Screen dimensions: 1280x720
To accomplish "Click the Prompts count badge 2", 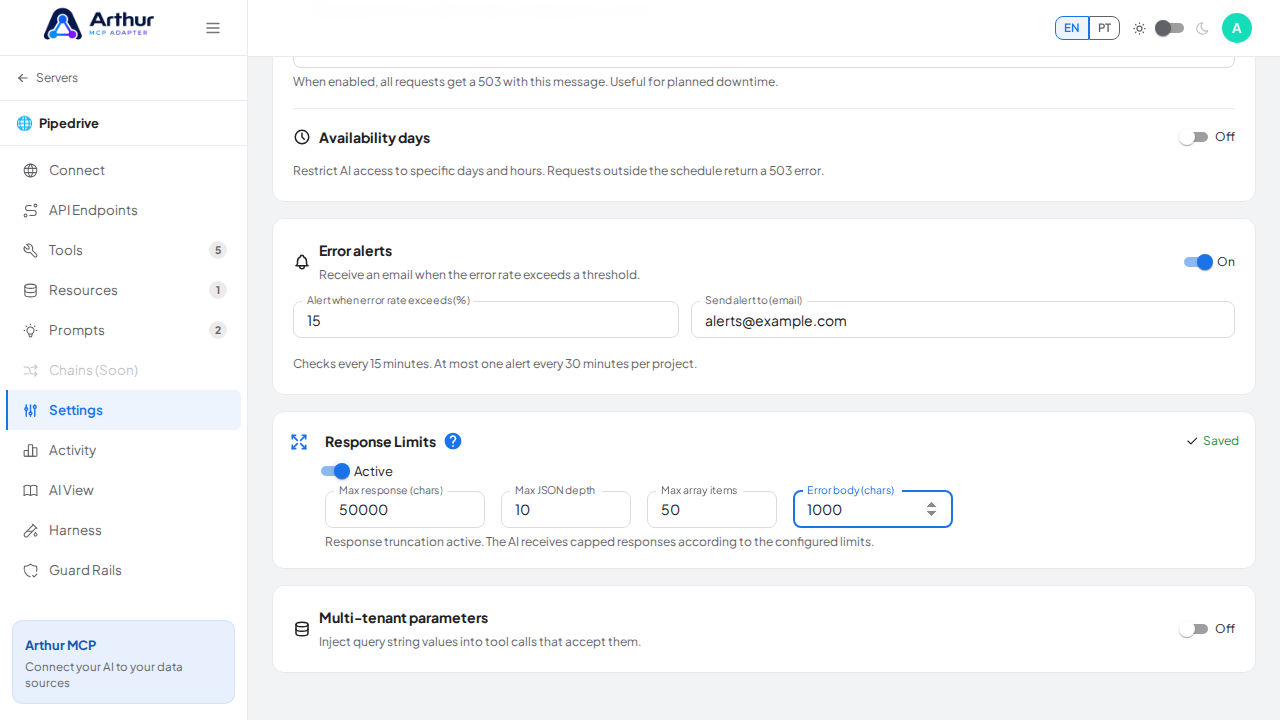I will [x=218, y=330].
